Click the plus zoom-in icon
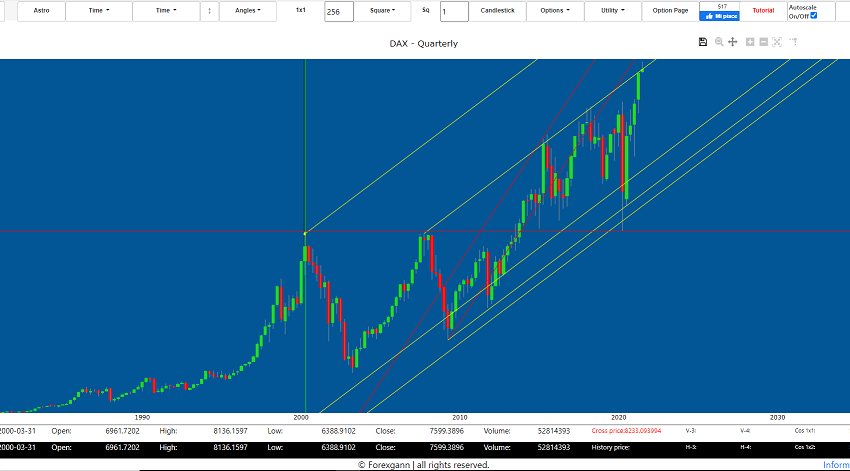Image resolution: width=850 pixels, height=471 pixels. pos(750,42)
